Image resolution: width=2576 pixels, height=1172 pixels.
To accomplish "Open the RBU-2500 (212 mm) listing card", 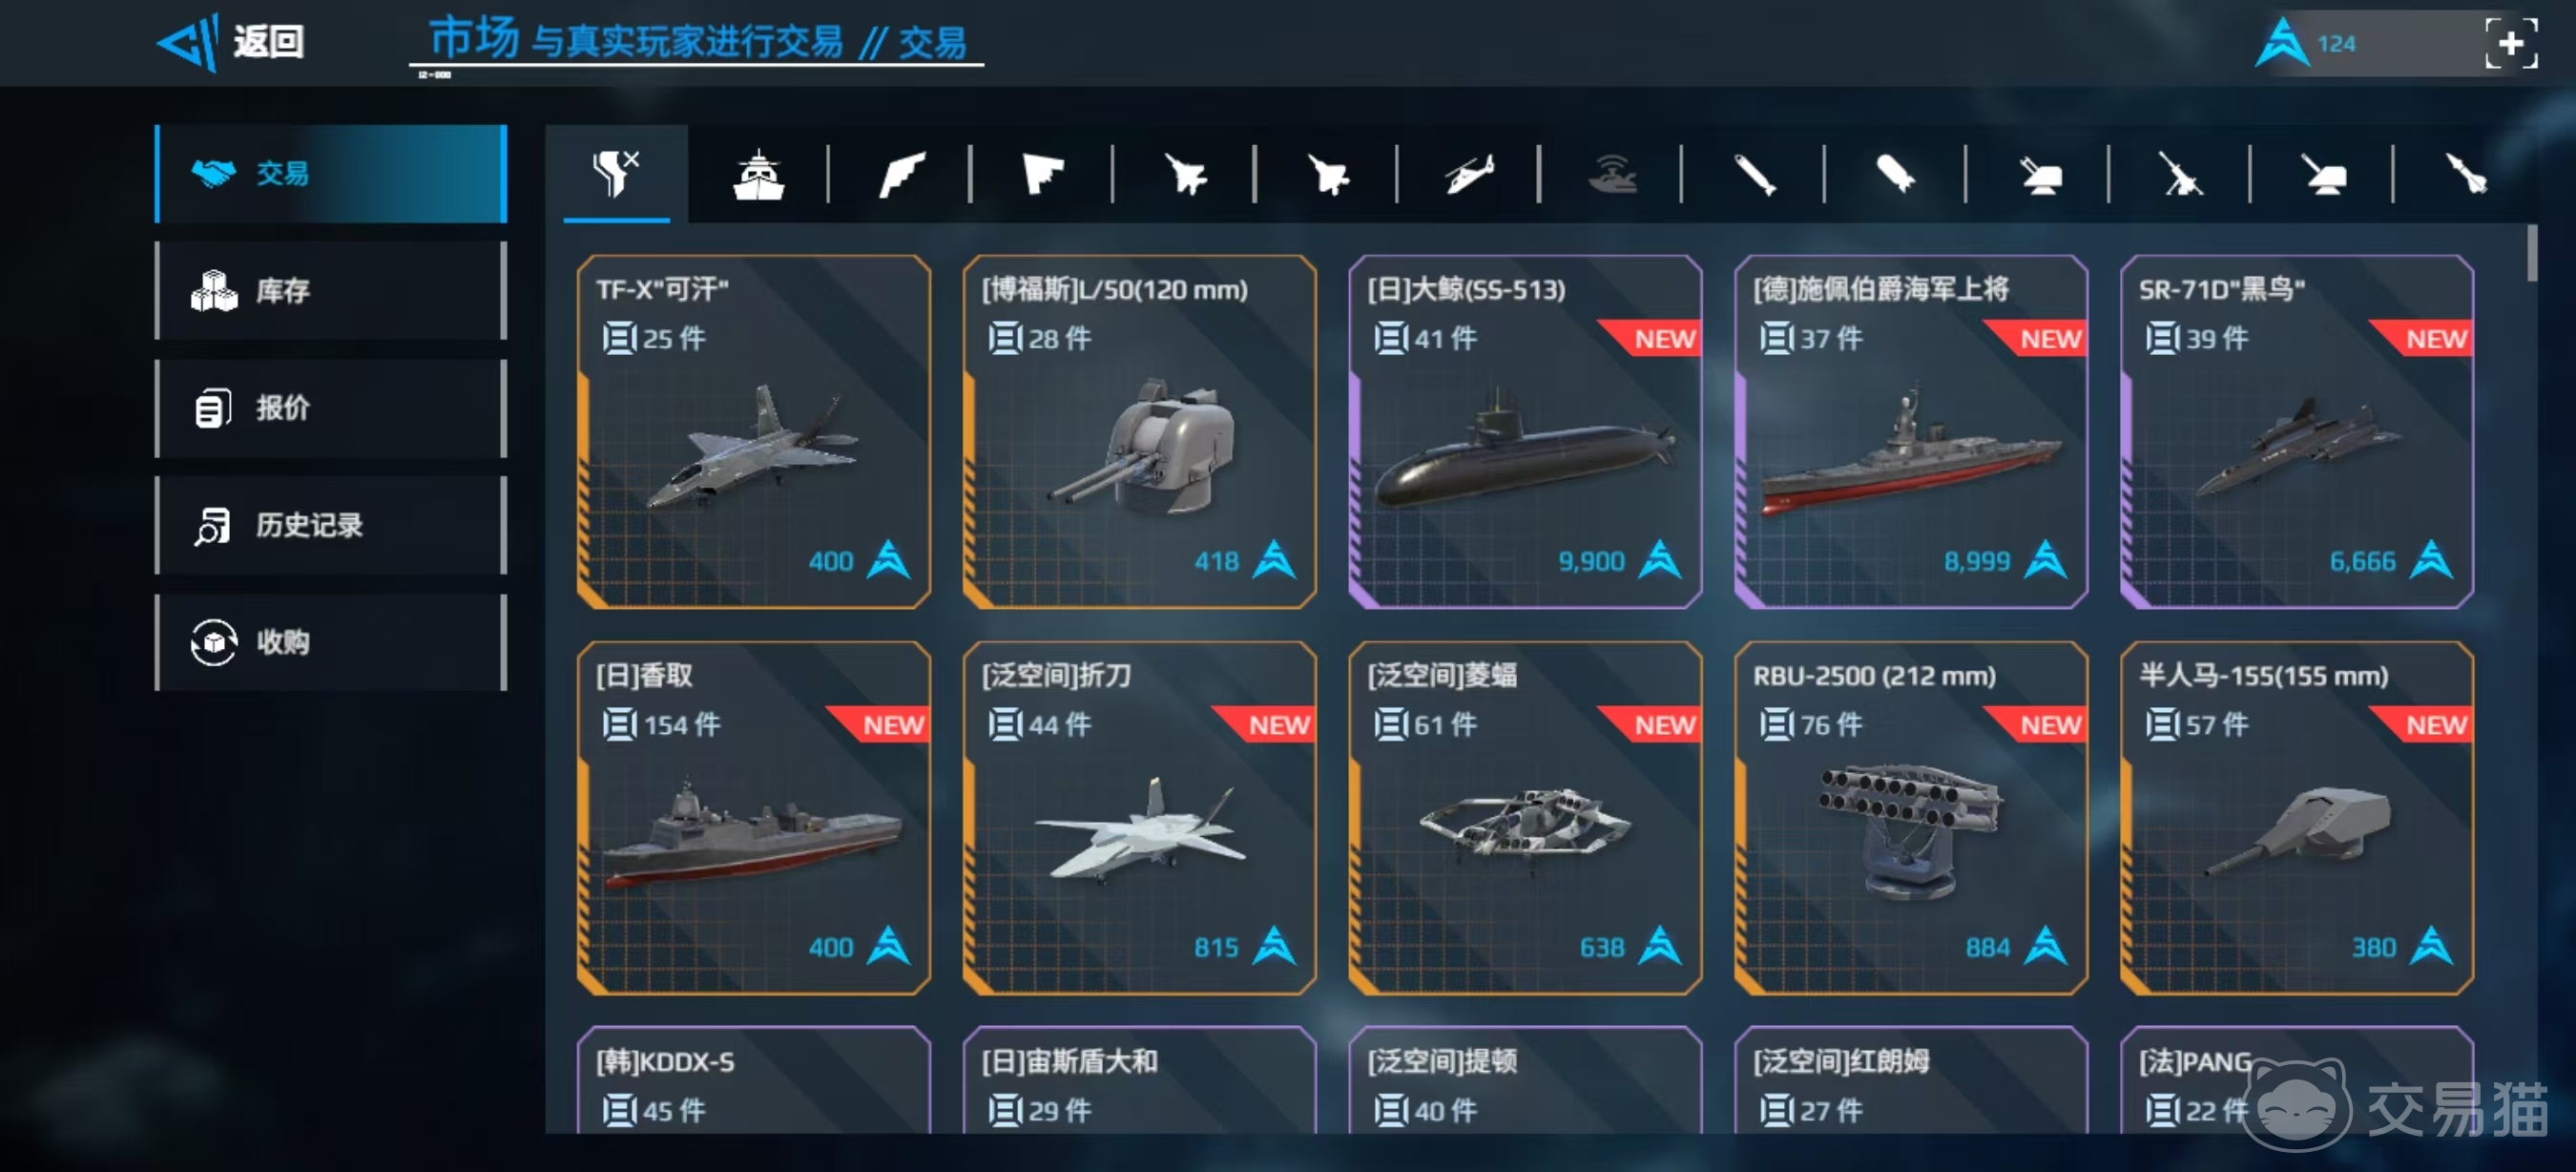I will tap(1910, 817).
